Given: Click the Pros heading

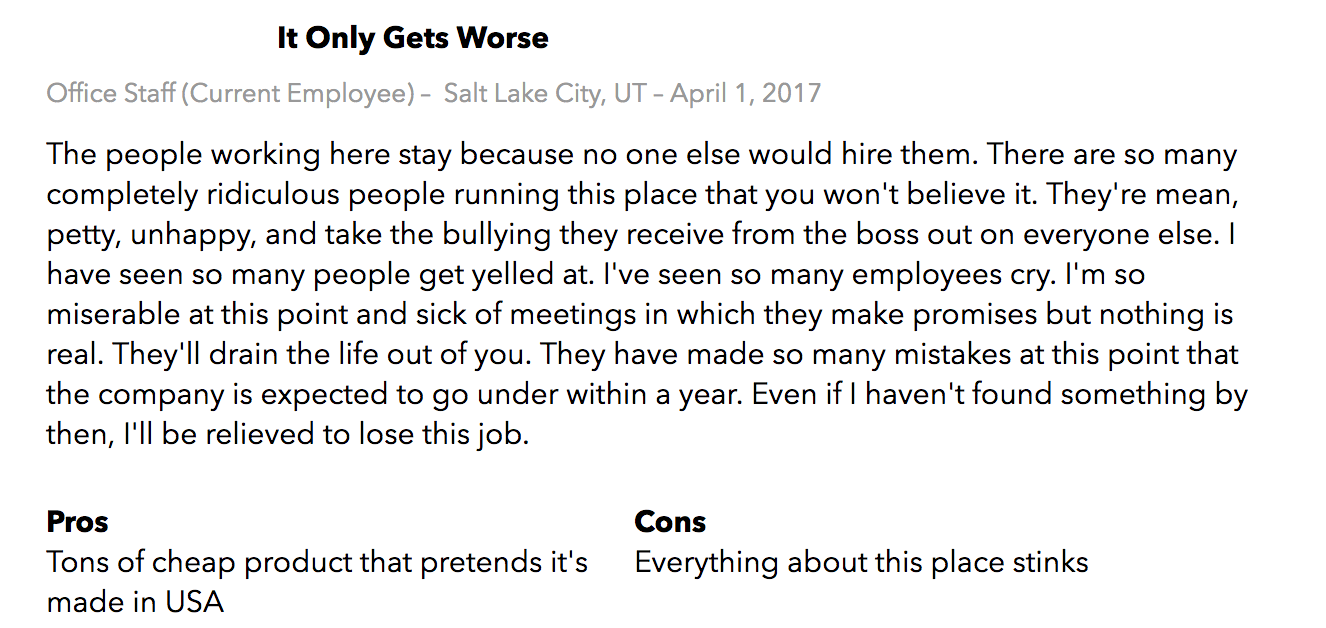Looking at the screenshot, I should (77, 522).
